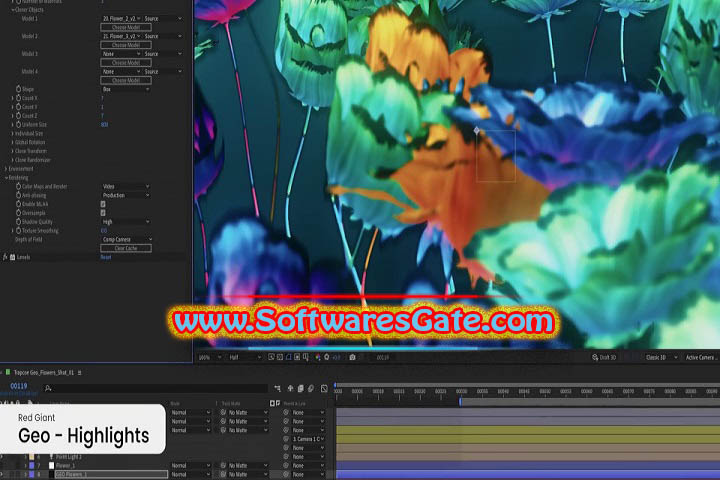Click the Region of Interest icon

297,357
